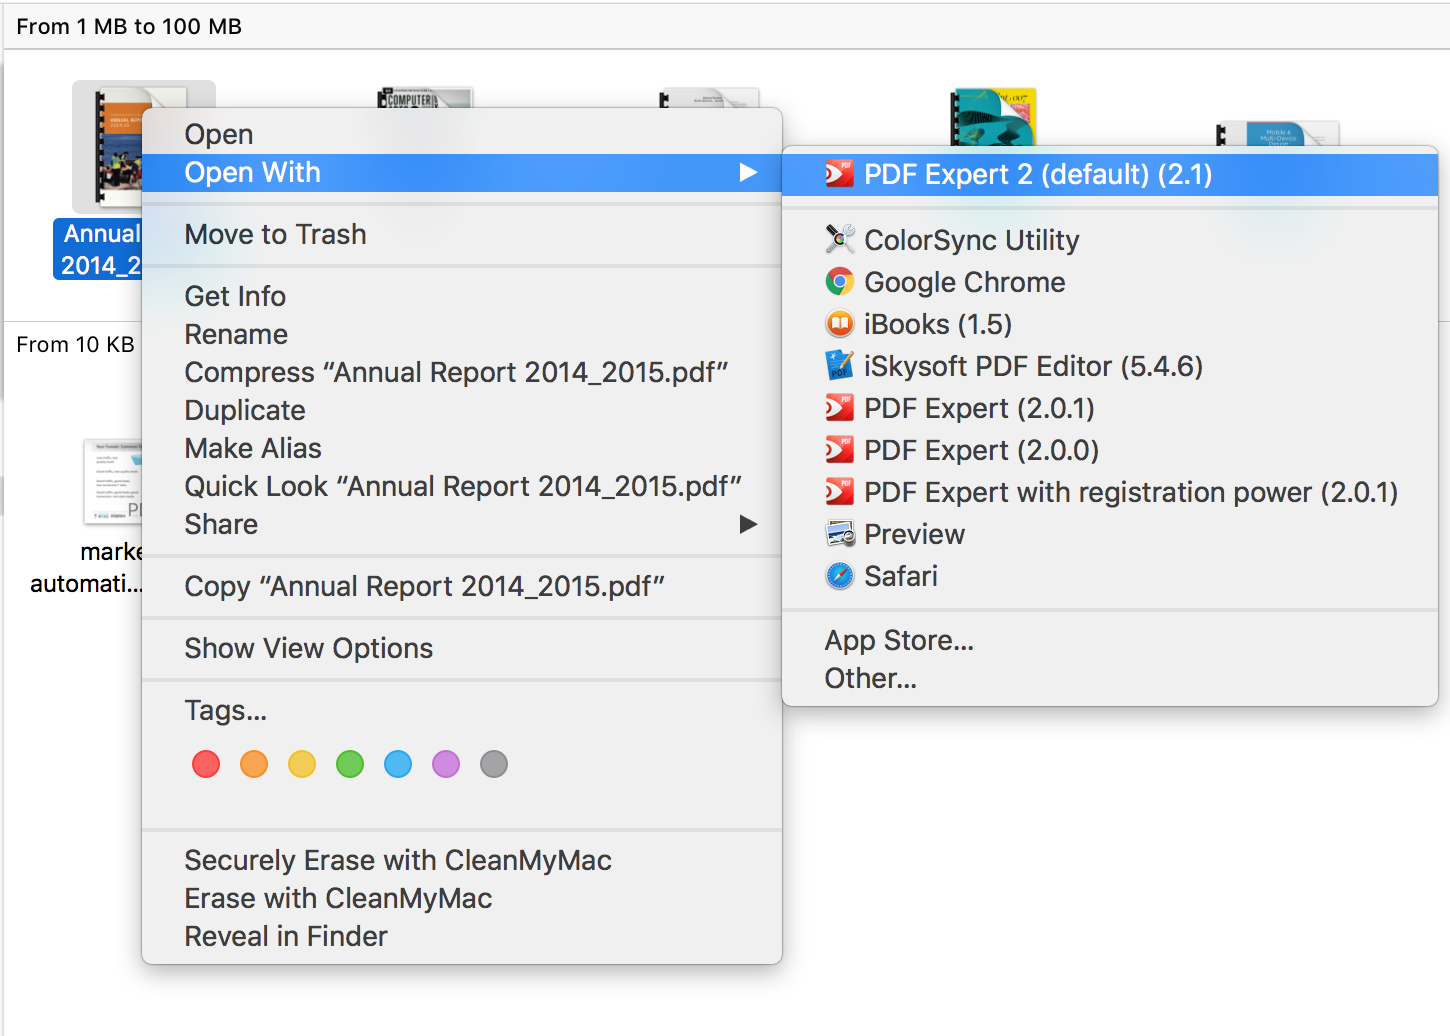Select the marke automati... document thumbnail
Image resolution: width=1450 pixels, height=1036 pixels.
pos(112,481)
